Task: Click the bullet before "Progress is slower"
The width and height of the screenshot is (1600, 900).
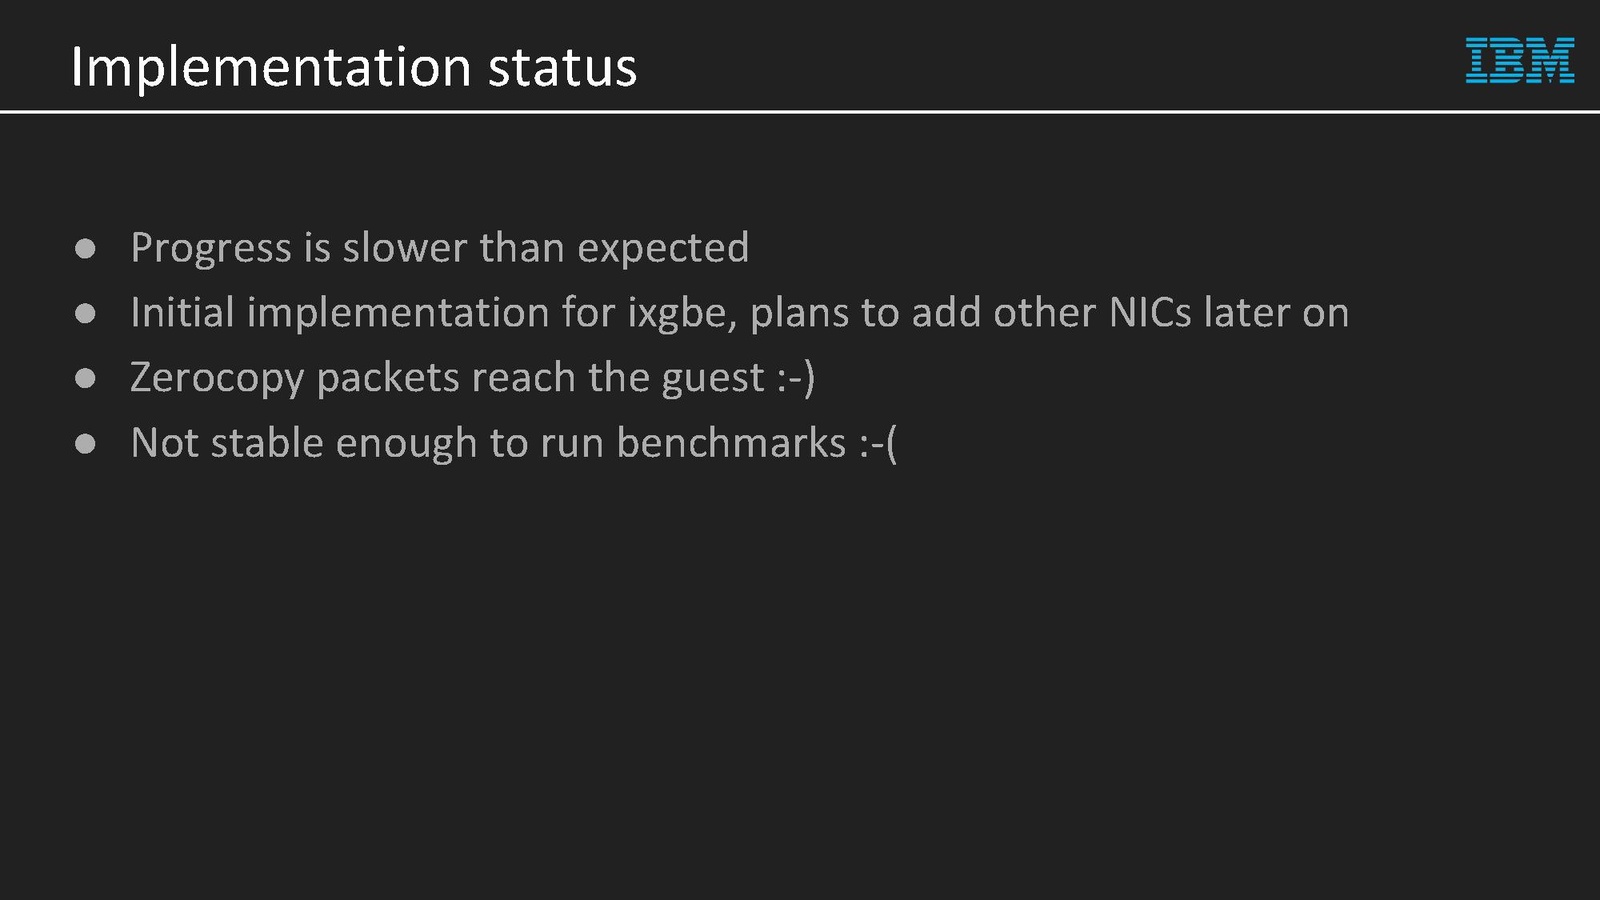Action: pos(85,248)
